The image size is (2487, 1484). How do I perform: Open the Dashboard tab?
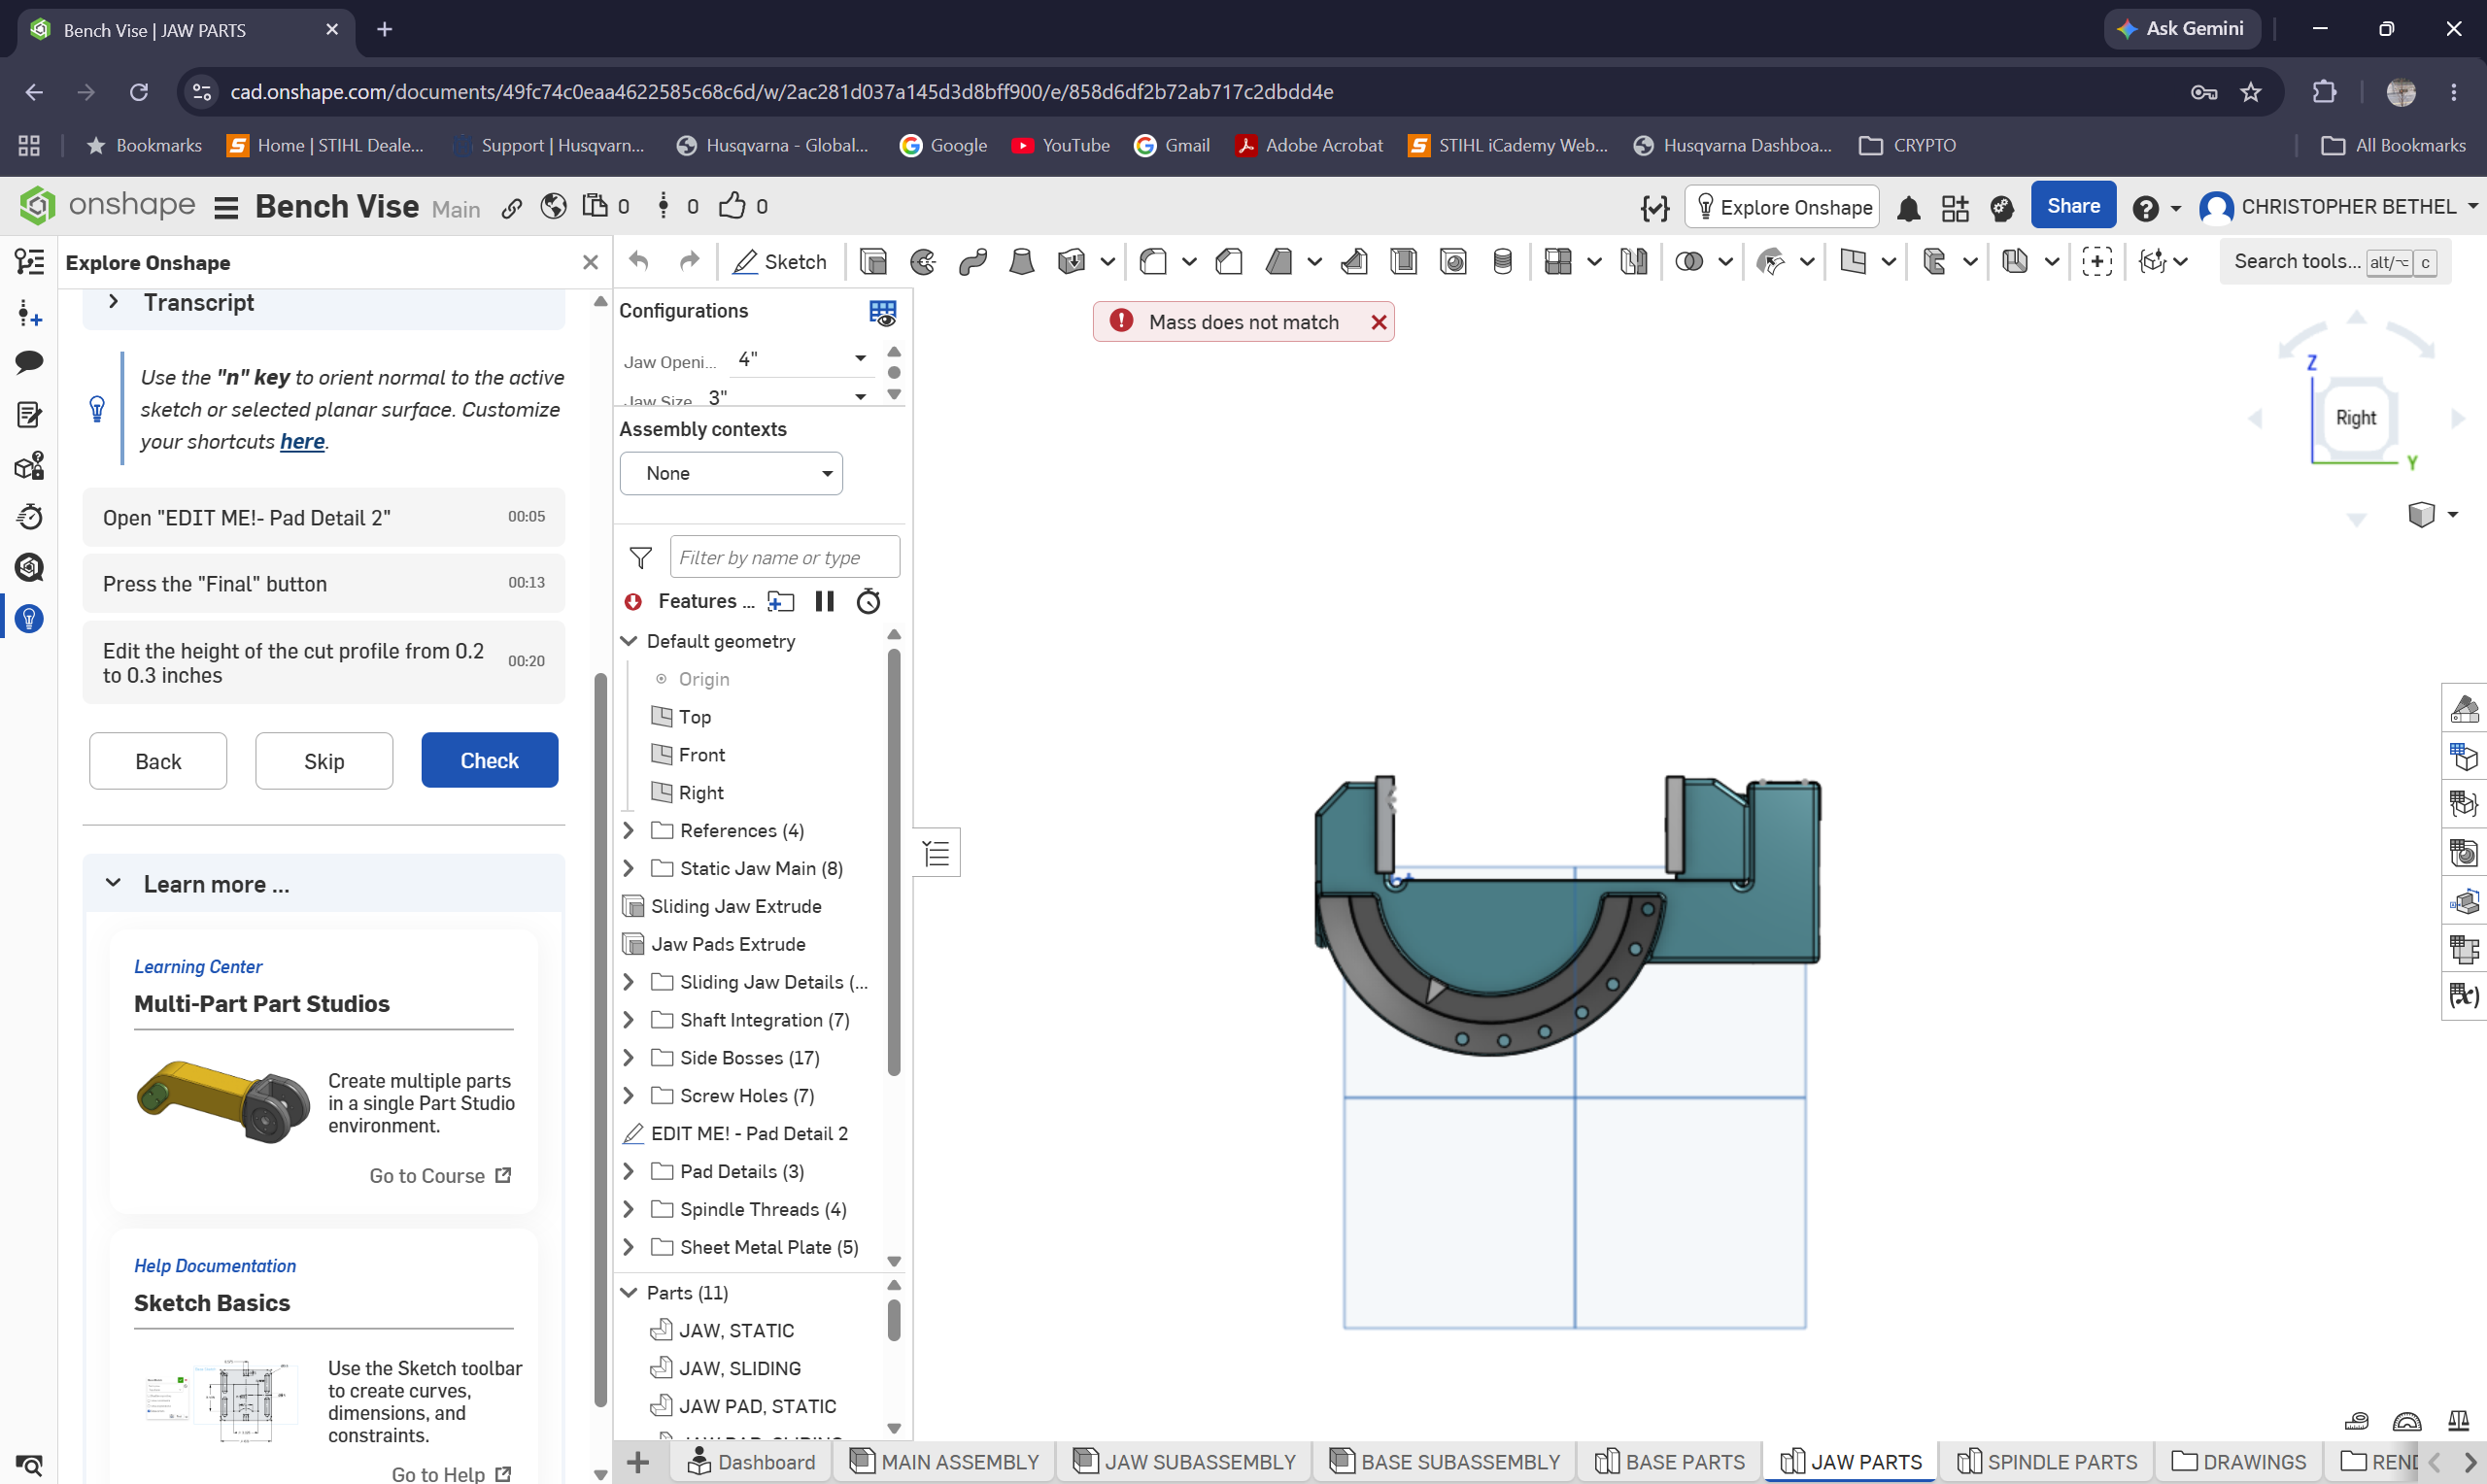pyautogui.click(x=752, y=1462)
